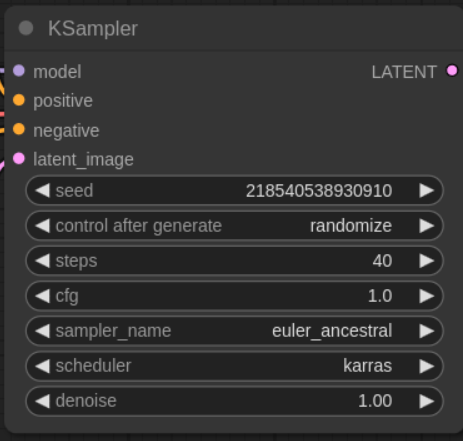Click the orange positive input socket
The width and height of the screenshot is (463, 441).
[19, 100]
